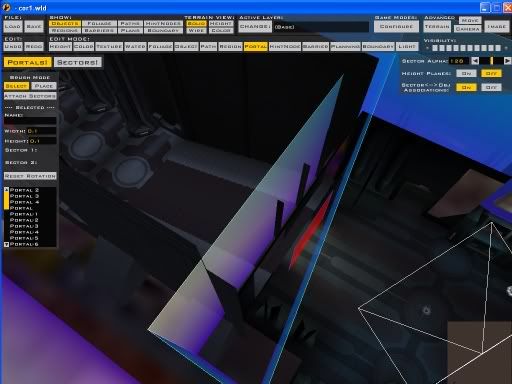The width and height of the screenshot is (512, 384).
Task: Toggle Paths visibility in Show group
Action: (x=130, y=24)
